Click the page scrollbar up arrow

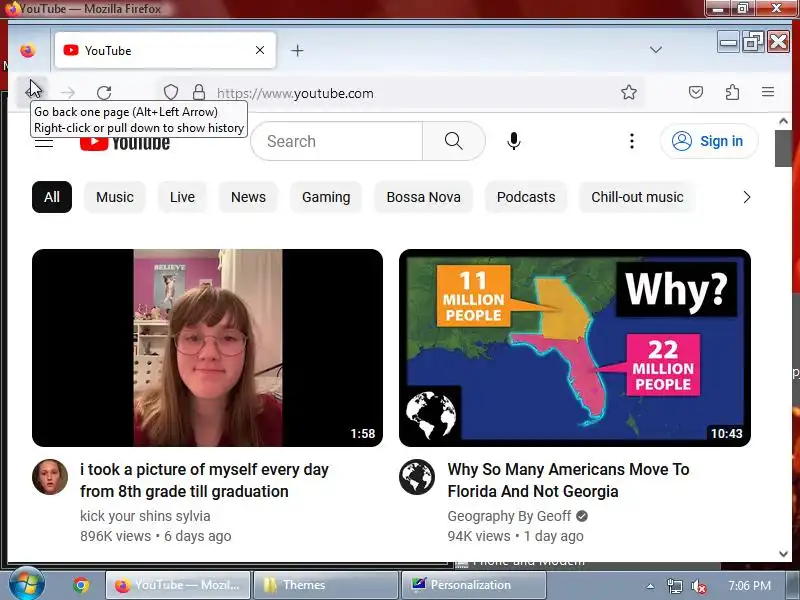pos(783,121)
